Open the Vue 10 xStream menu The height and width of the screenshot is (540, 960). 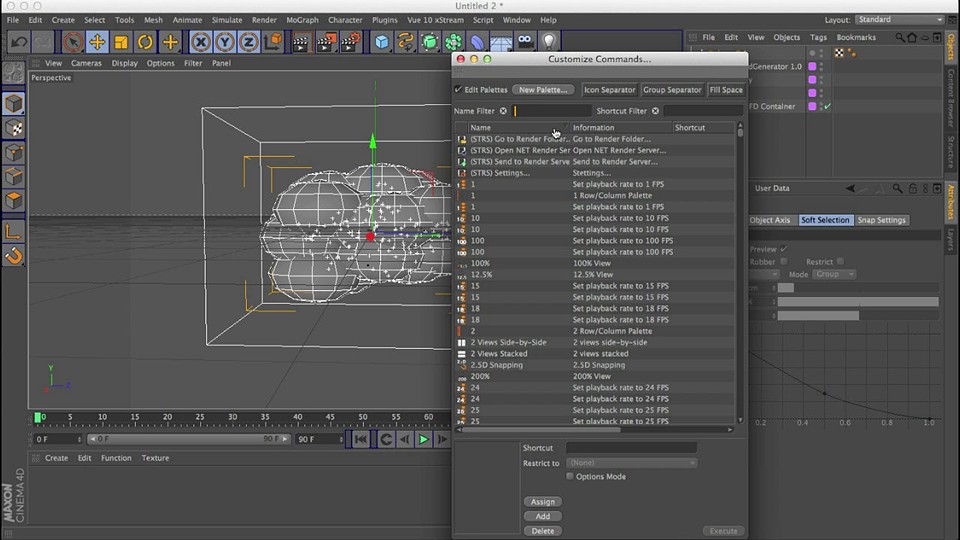pyautogui.click(x=435, y=20)
